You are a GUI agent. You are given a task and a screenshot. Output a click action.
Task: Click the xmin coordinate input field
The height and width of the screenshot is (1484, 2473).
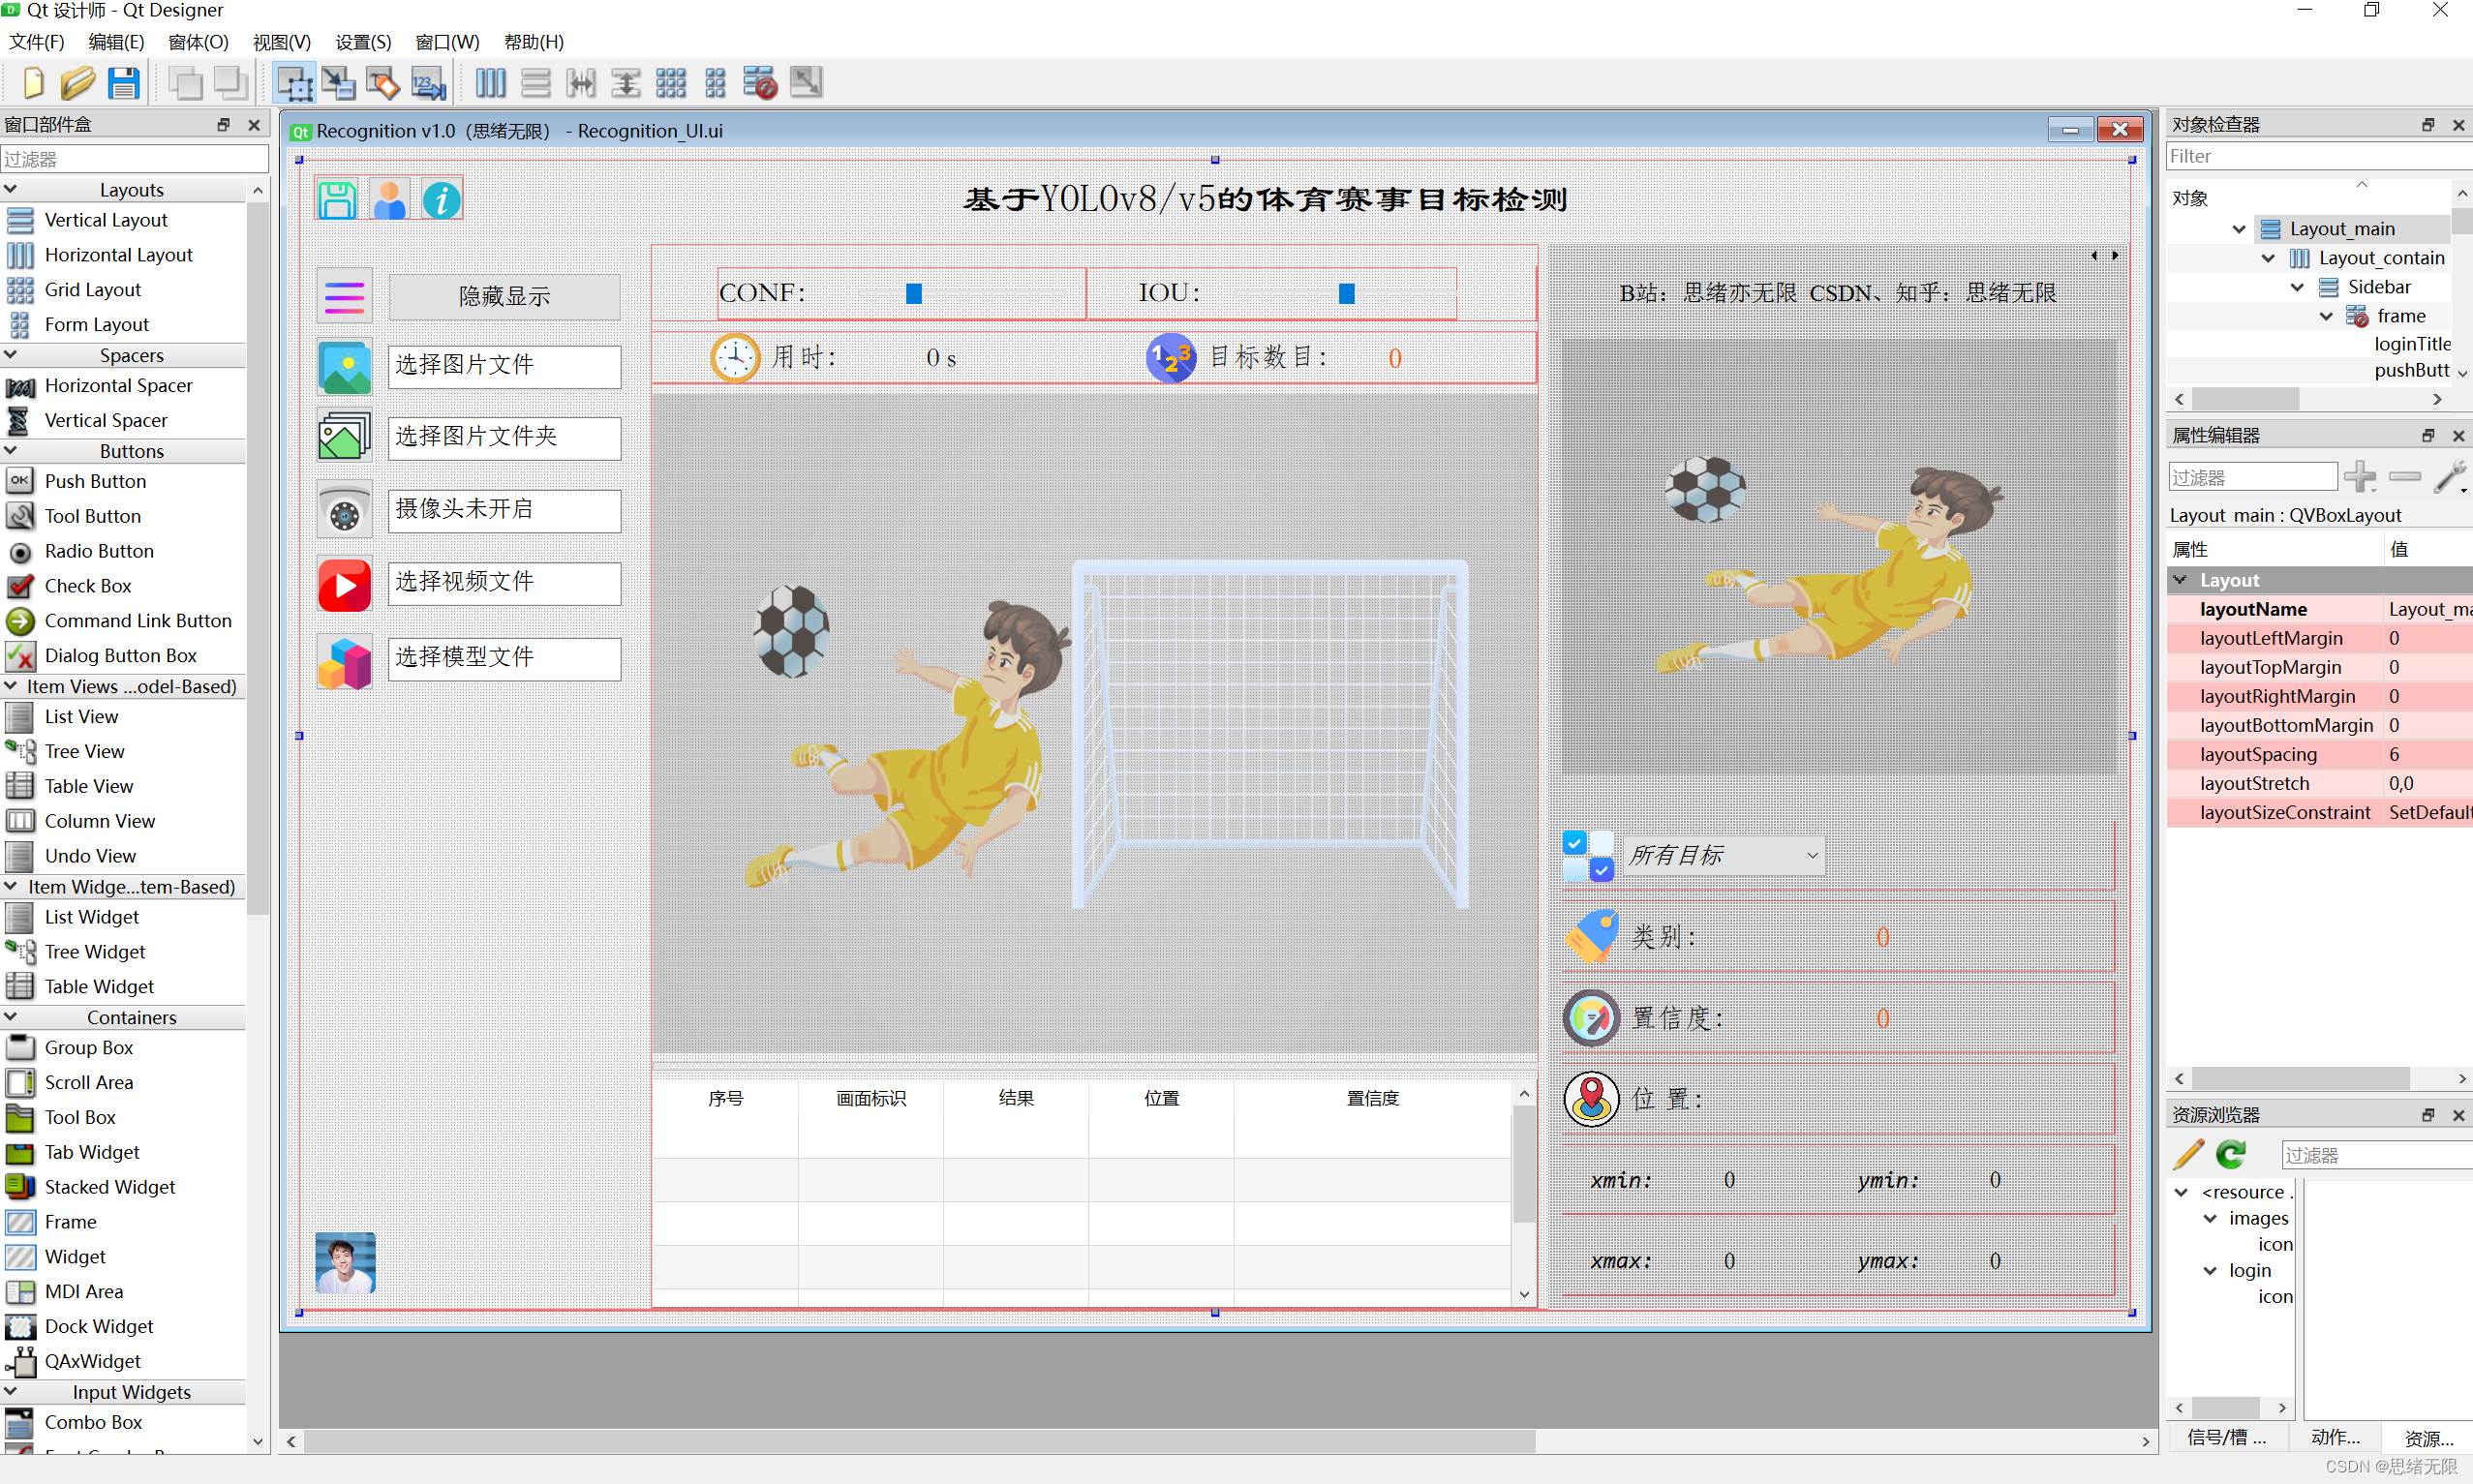(1727, 1180)
